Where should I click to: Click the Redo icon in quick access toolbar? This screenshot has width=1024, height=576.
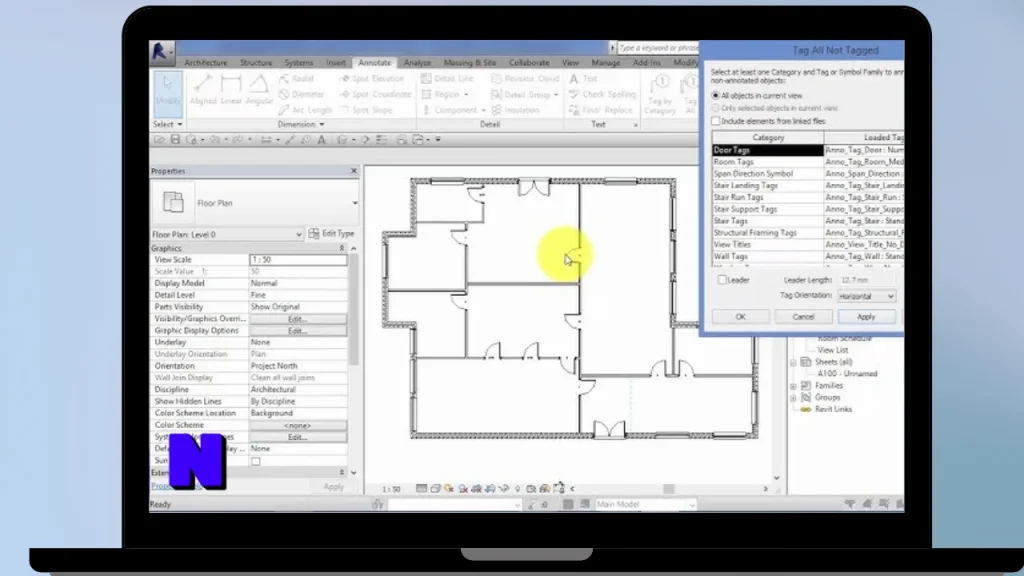click(x=237, y=140)
